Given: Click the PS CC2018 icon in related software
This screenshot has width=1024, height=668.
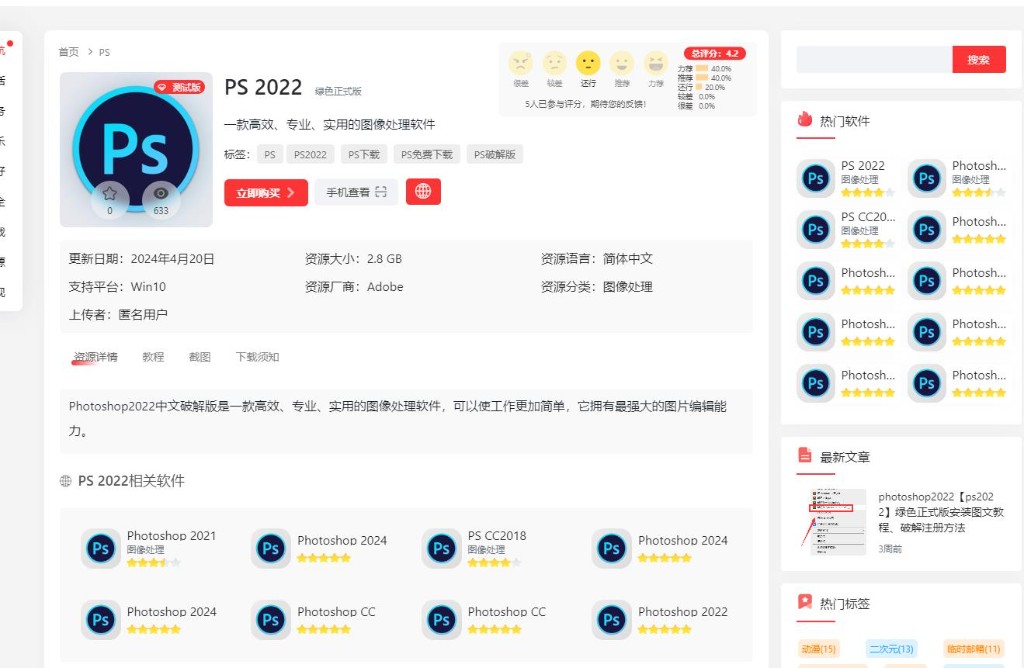Looking at the screenshot, I should (x=441, y=549).
